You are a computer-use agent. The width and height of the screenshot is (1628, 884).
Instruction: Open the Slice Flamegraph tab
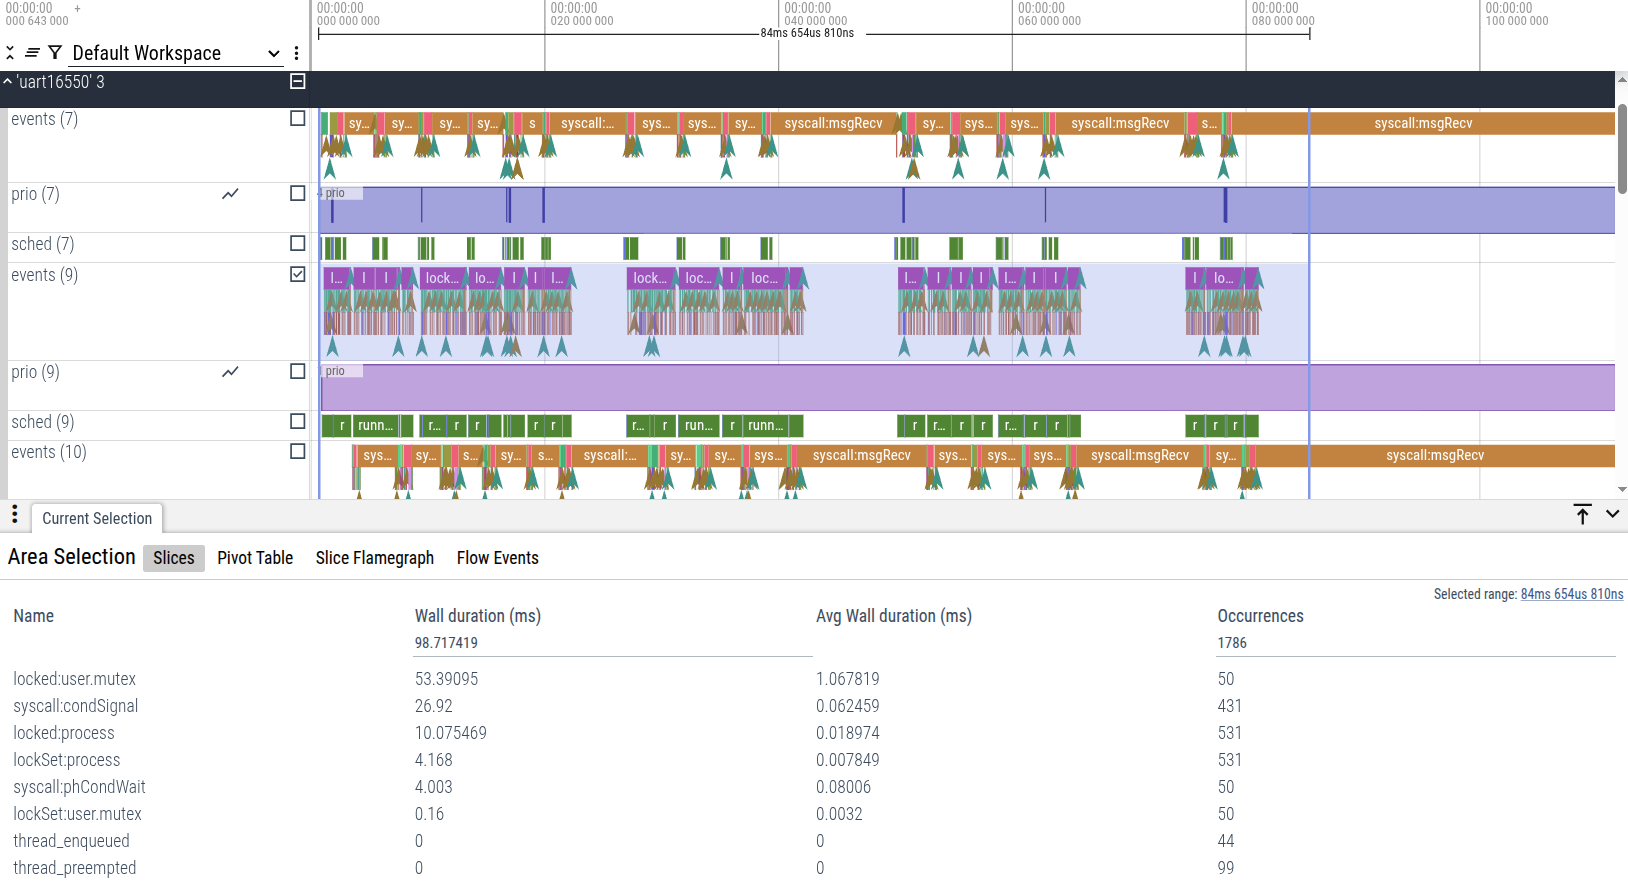375,558
